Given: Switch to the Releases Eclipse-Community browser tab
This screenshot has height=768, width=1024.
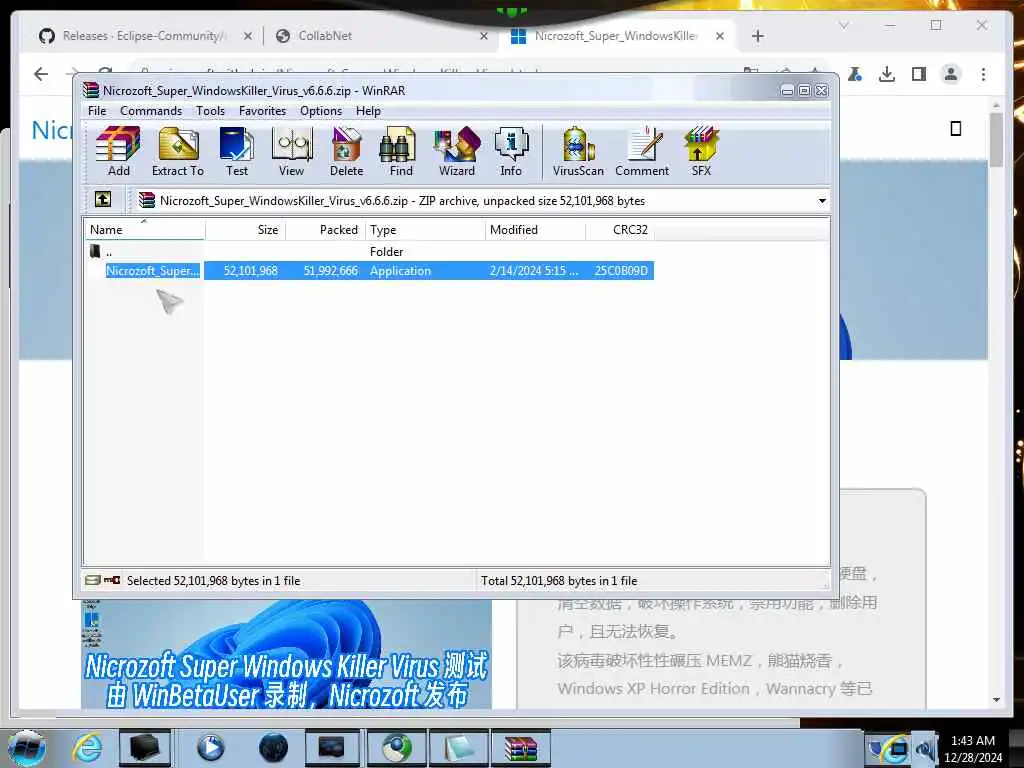Looking at the screenshot, I should click(x=146, y=36).
